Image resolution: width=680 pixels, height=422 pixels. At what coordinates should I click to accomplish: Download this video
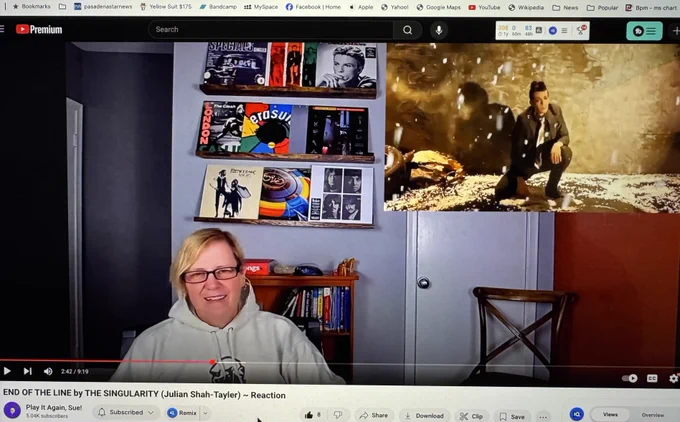424,415
